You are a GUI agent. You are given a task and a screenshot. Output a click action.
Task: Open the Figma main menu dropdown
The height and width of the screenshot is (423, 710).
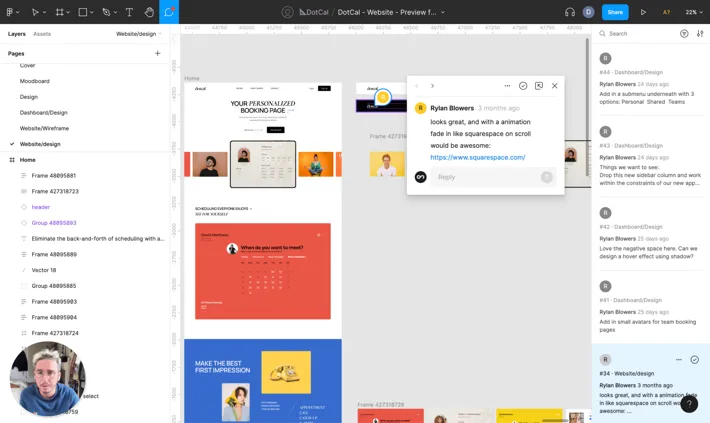click(x=12, y=12)
